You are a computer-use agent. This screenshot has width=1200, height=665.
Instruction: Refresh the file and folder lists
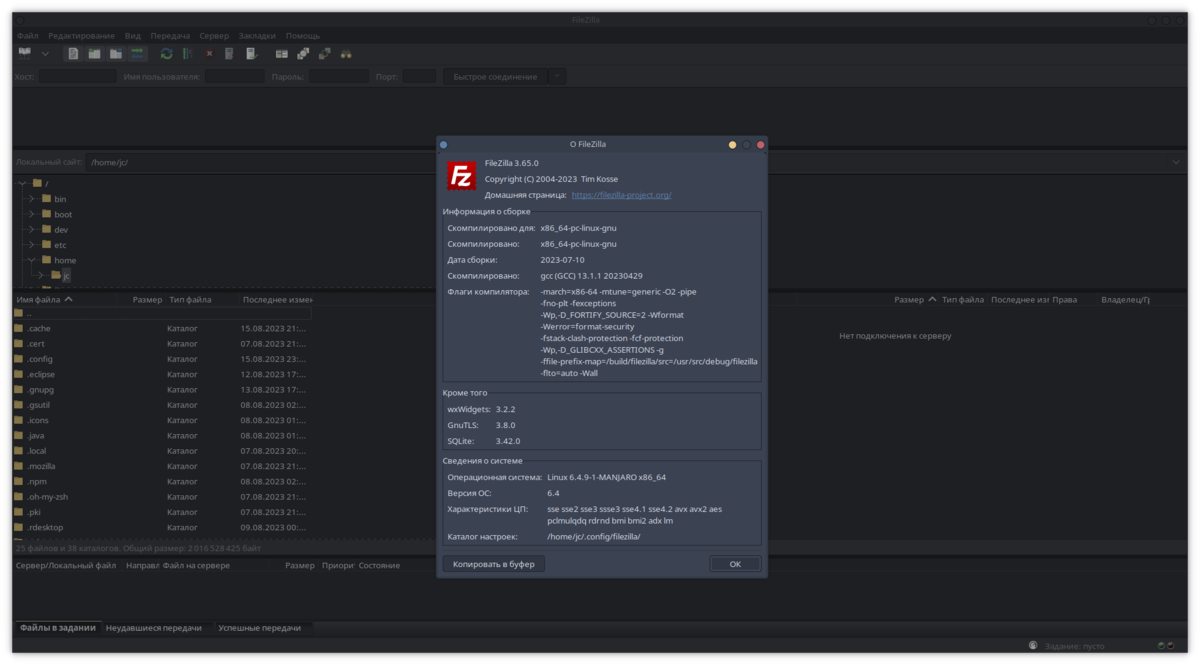pos(165,53)
